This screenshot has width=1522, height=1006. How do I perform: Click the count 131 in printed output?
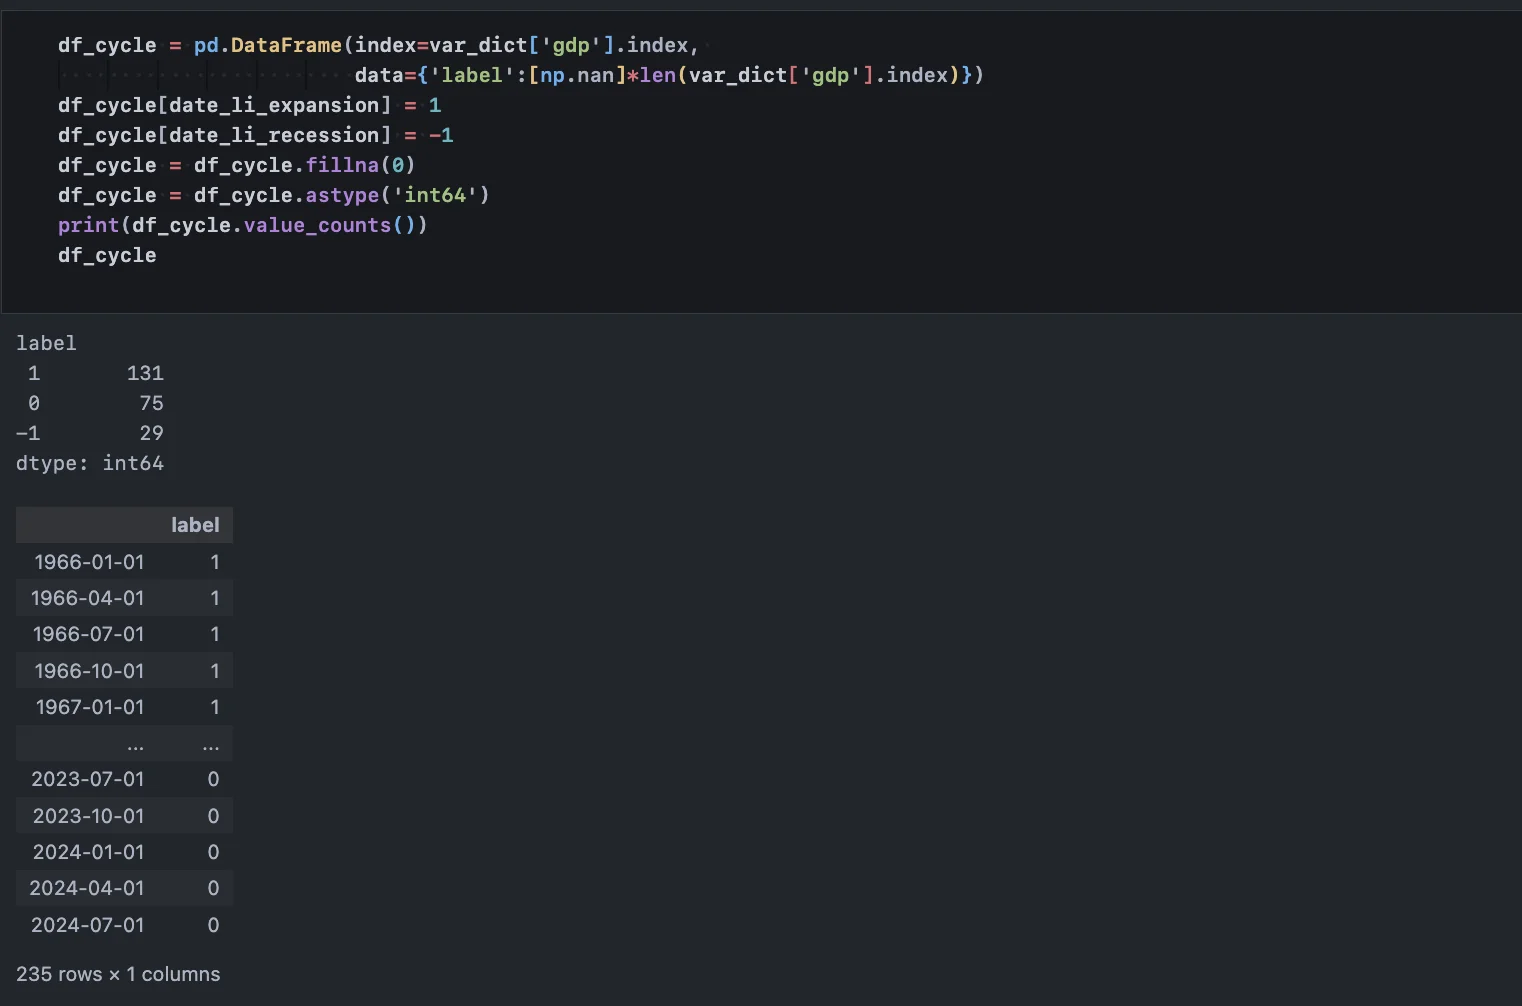145,373
